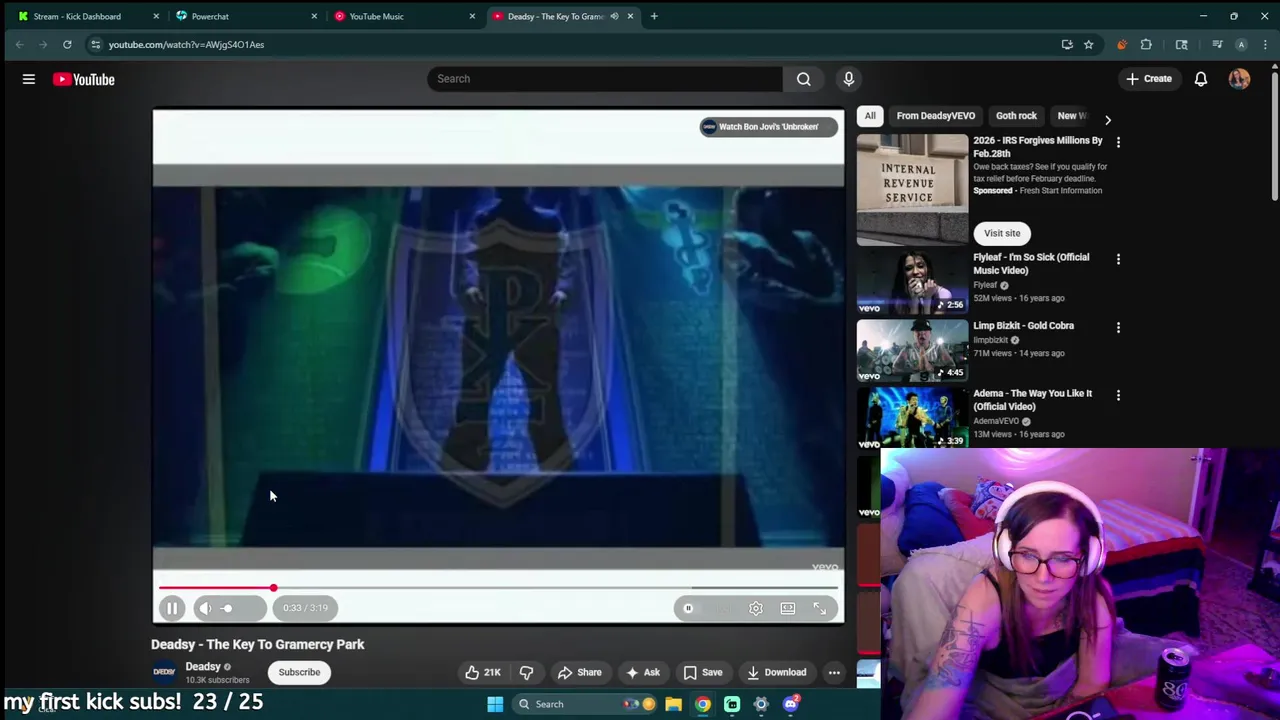This screenshot has height=720, width=1280.
Task: Open options for Flyleaf - I'm So Sick
Action: [x=1118, y=259]
